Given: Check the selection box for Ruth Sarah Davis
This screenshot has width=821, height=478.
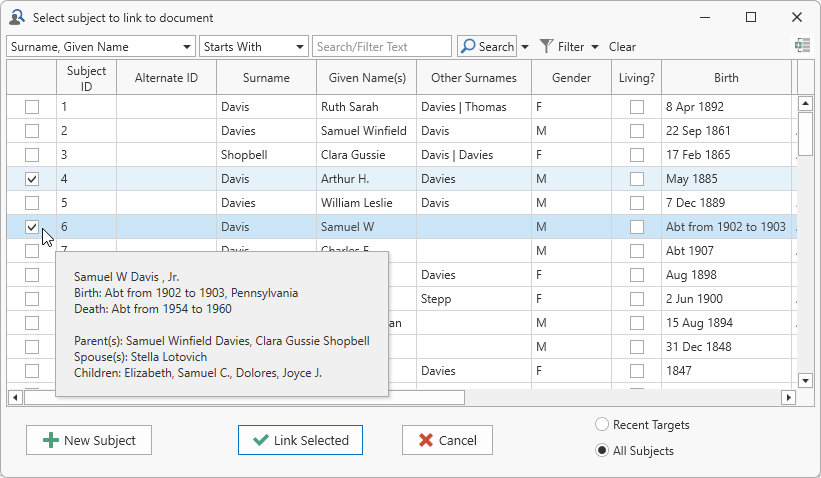Looking at the screenshot, I should pos(32,107).
